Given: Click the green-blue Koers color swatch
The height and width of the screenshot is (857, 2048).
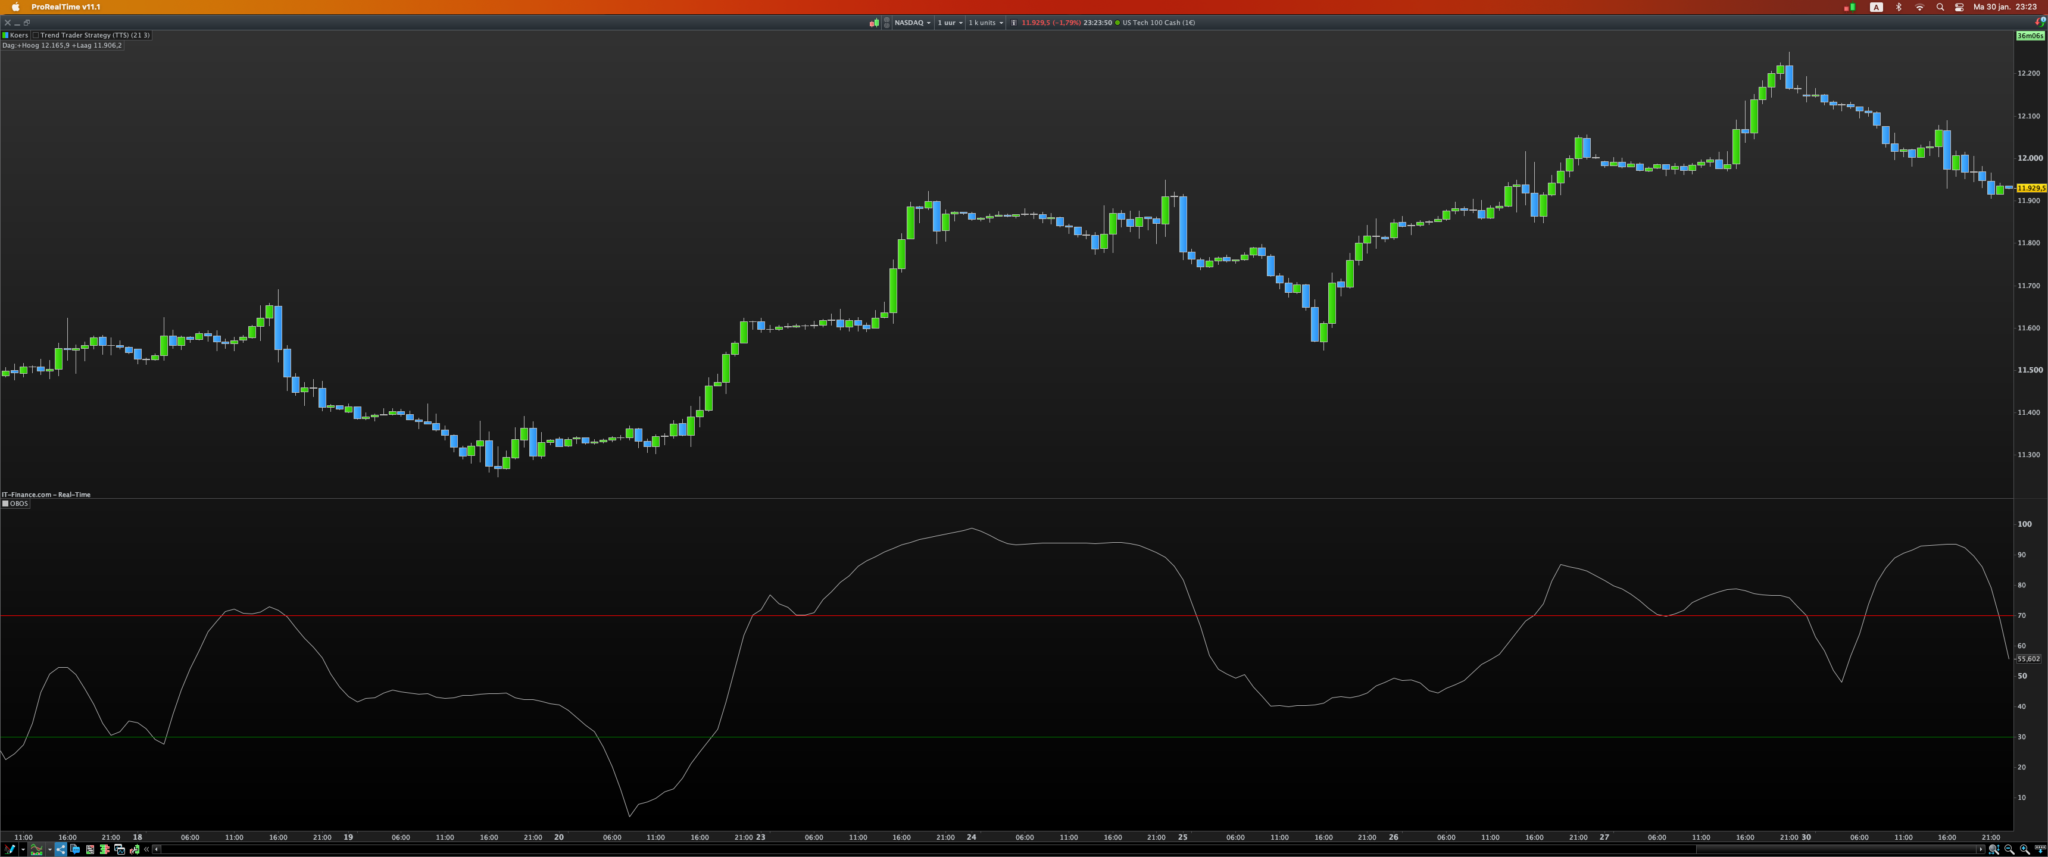Looking at the screenshot, I should tap(5, 35).
